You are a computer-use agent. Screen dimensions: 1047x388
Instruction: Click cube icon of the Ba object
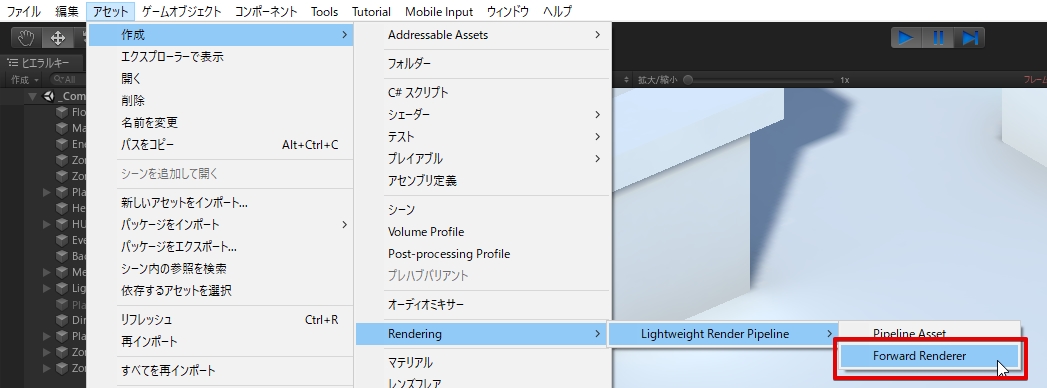(63, 256)
